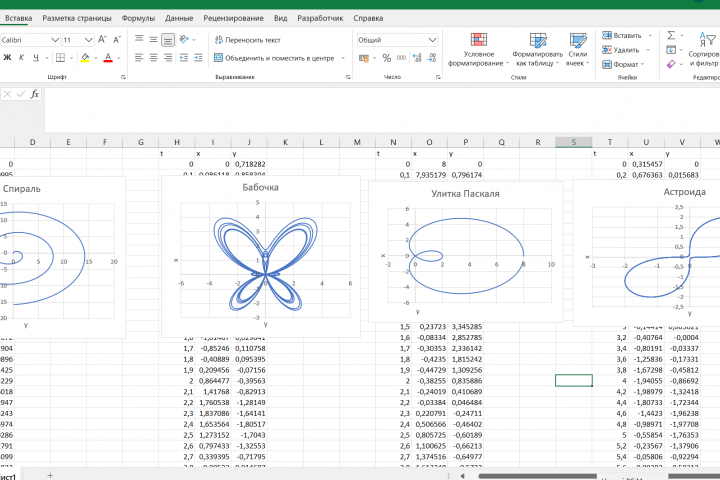This screenshot has height=480, width=720.
Task: Select the Бабочка butterfly chart
Action: click(x=261, y=256)
